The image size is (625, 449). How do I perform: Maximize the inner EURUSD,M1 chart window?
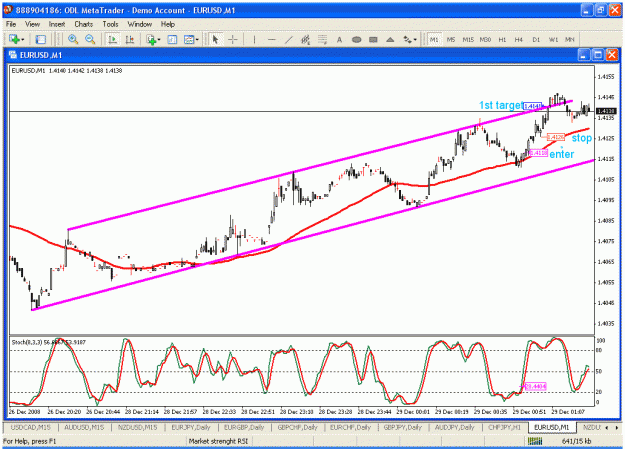pyautogui.click(x=597, y=55)
